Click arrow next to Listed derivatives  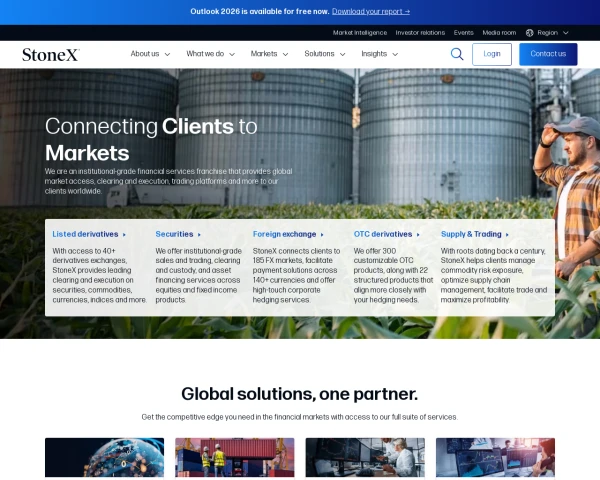124,235
